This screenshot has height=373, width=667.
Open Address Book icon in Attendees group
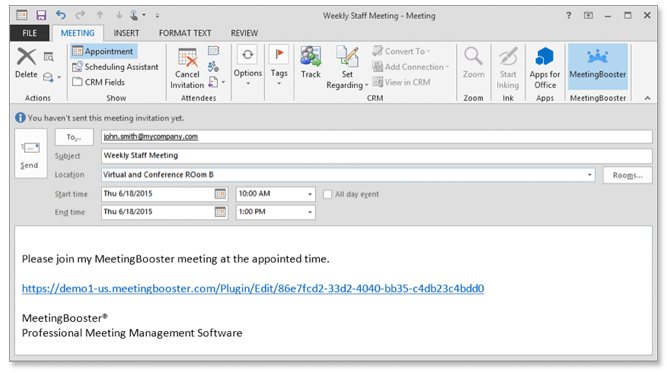pyautogui.click(x=214, y=51)
